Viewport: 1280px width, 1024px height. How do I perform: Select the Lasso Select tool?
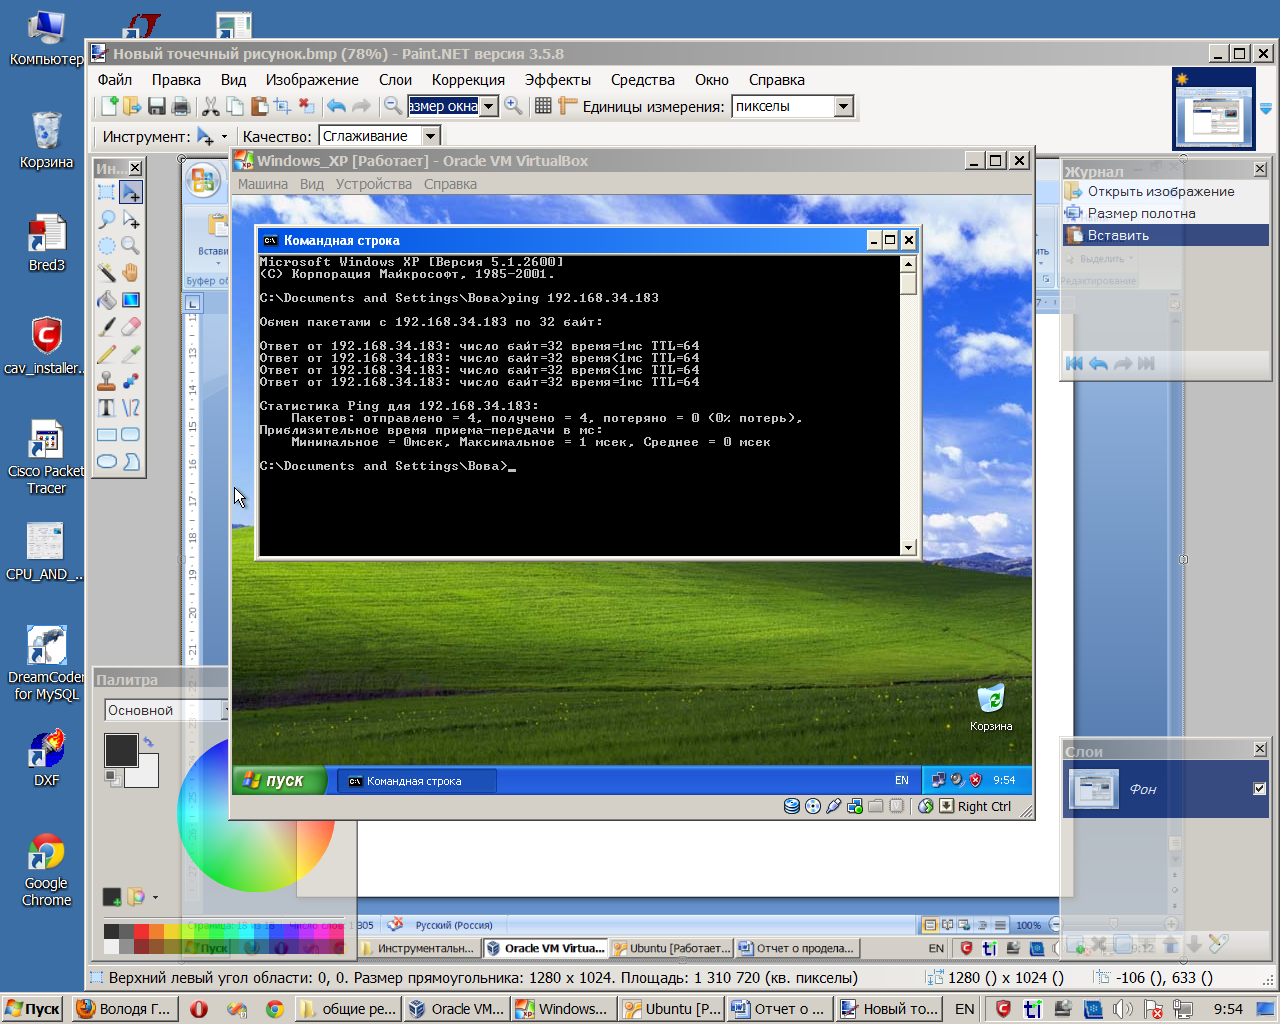coord(106,219)
